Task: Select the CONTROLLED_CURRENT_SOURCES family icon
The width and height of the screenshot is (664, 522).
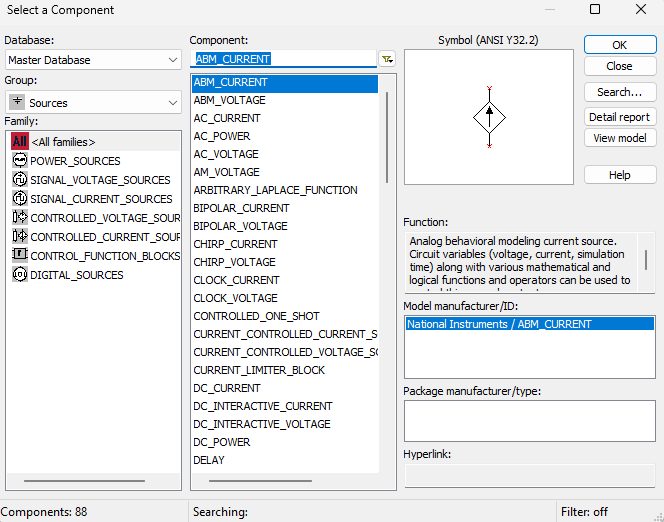Action: pos(19,236)
